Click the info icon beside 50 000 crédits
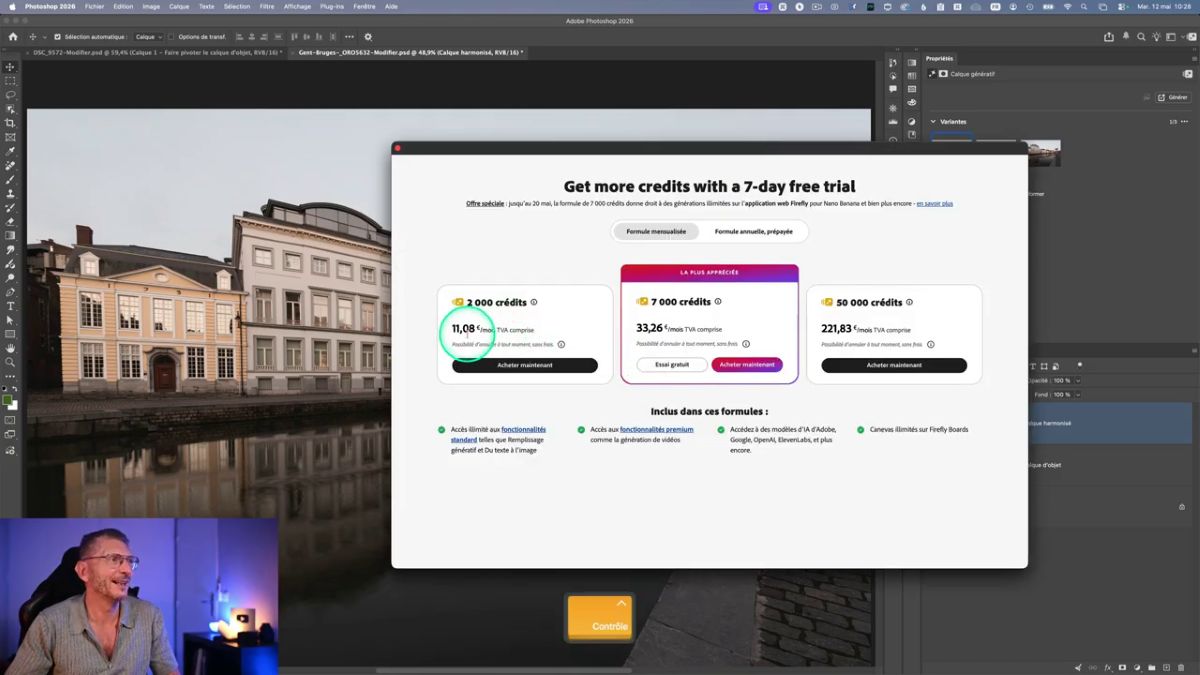Screen dimensions: 1200x675 pos(909,302)
